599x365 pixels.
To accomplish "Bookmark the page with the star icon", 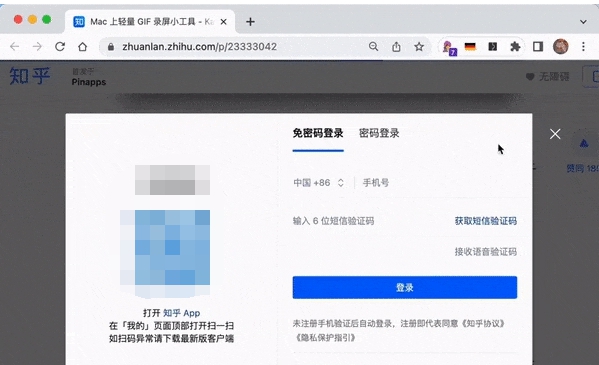I will [419, 47].
